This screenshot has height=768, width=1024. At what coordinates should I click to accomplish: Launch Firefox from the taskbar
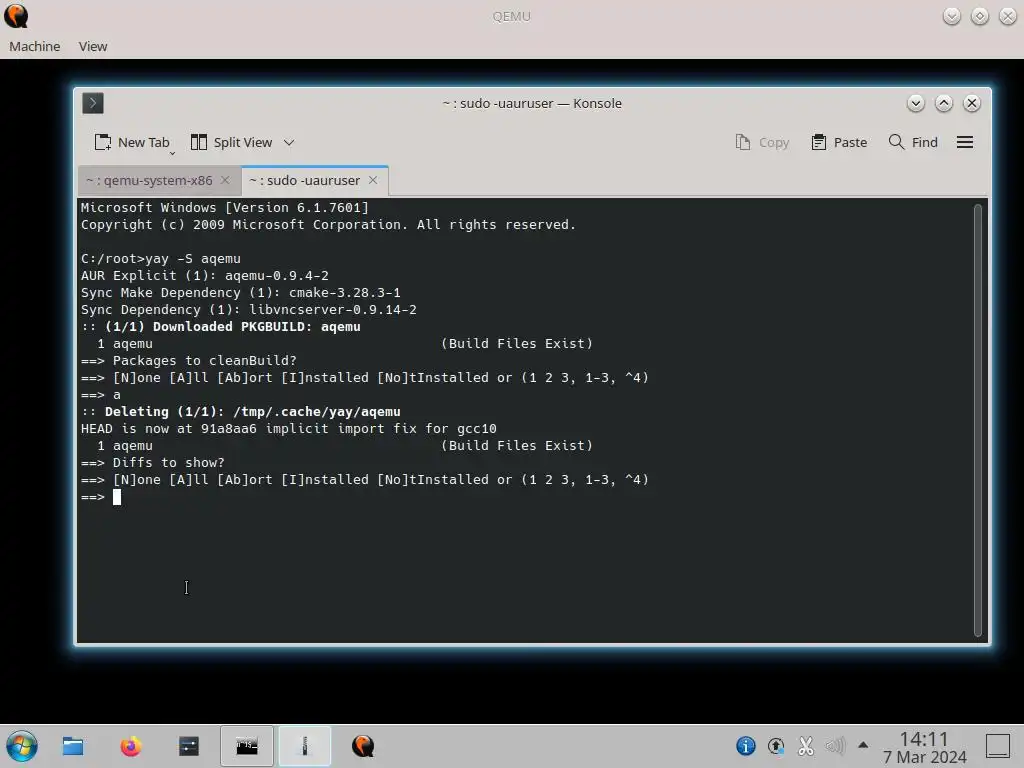click(131, 746)
